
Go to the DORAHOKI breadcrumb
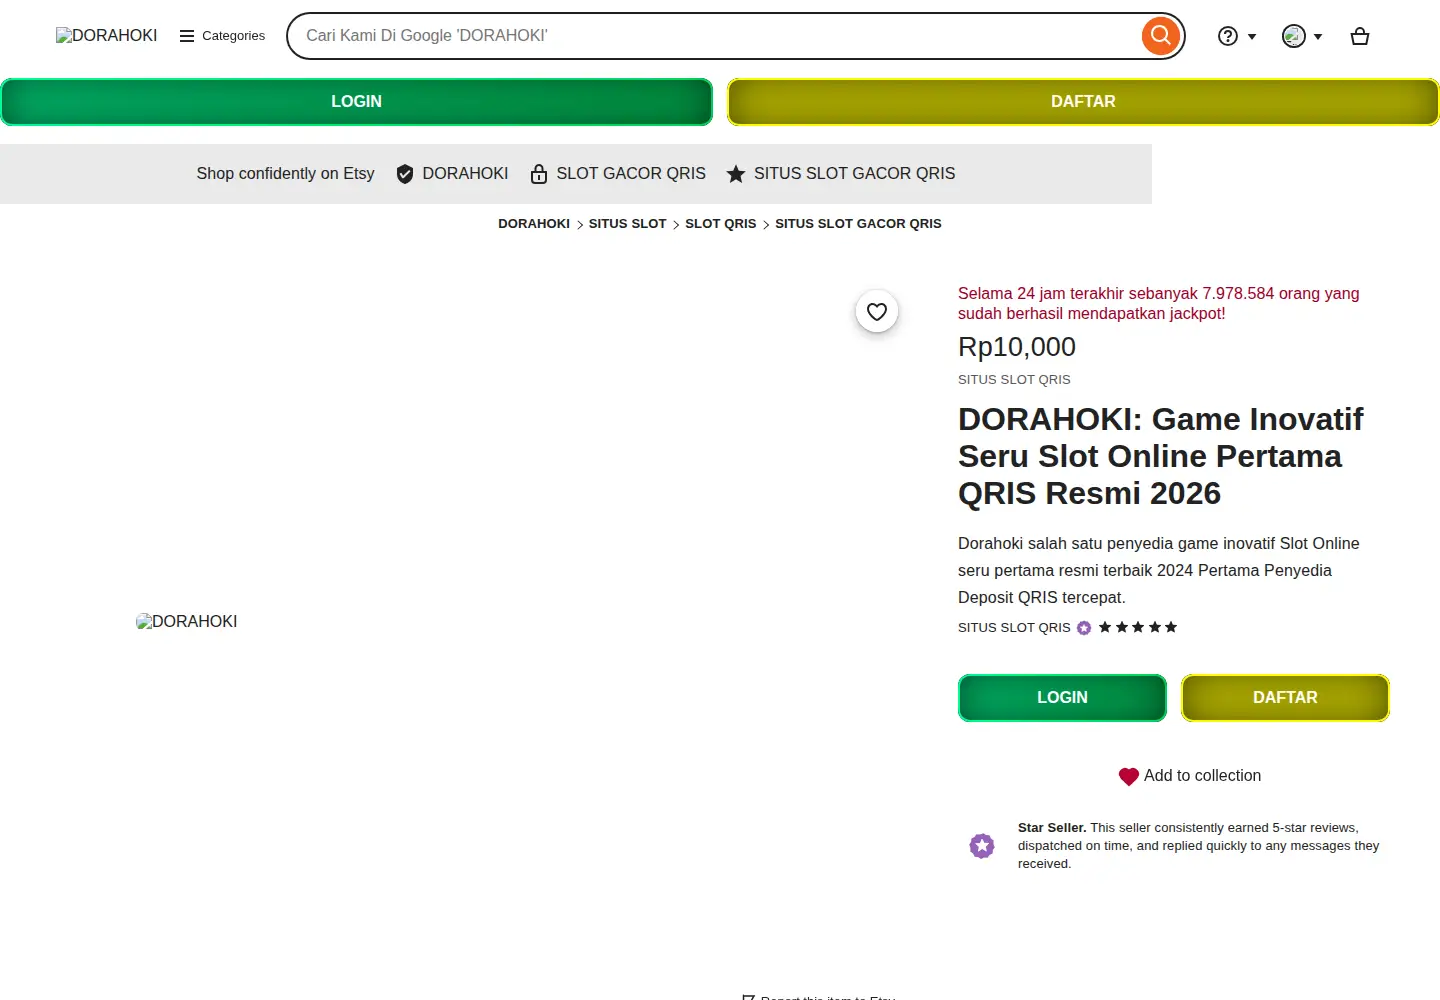click(x=534, y=224)
